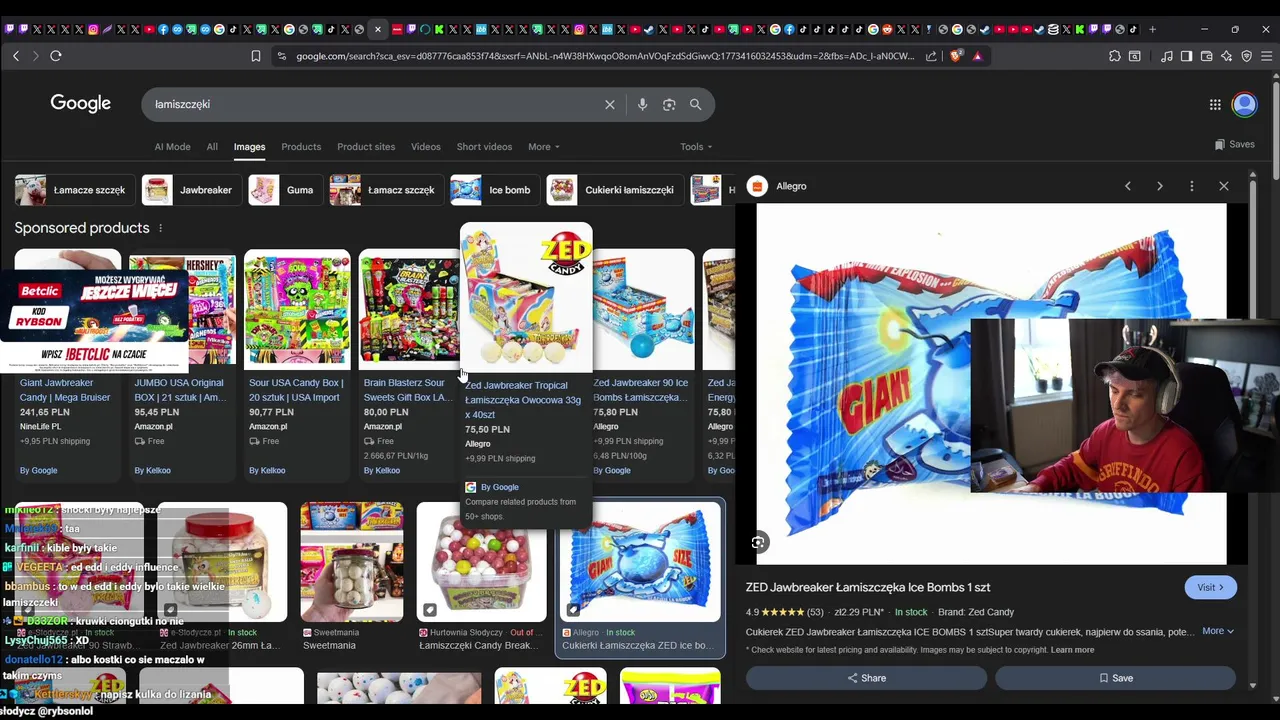Filter by Łamacz szczęk chip
Image resolution: width=1280 pixels, height=720 pixels.
click(x=385, y=190)
